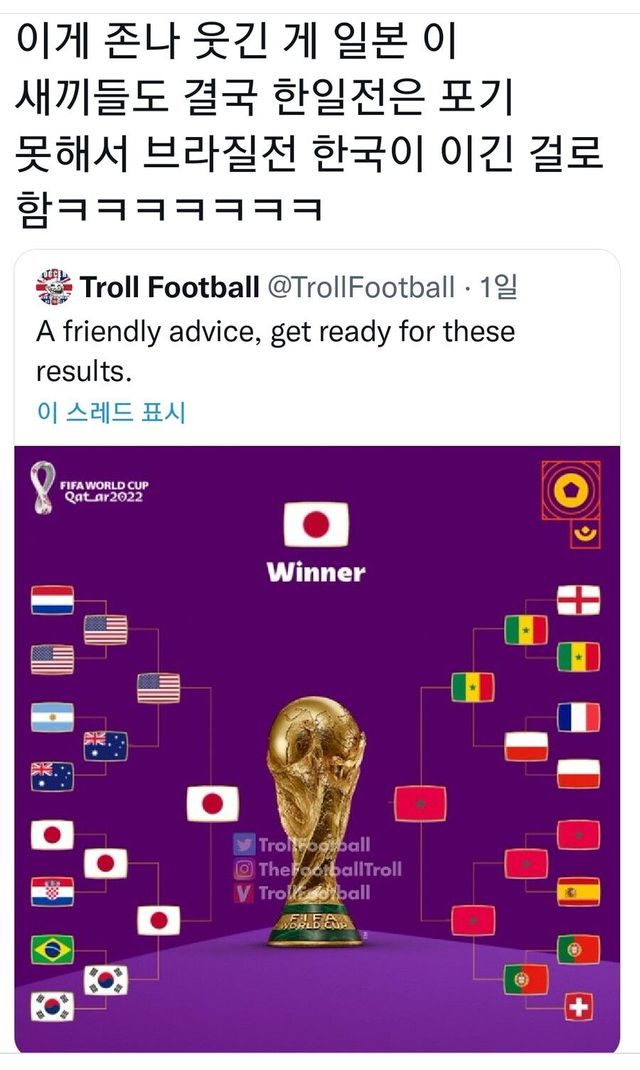640x1070 pixels.
Task: Click the white Winner label text
Action: pyautogui.click(x=316, y=573)
